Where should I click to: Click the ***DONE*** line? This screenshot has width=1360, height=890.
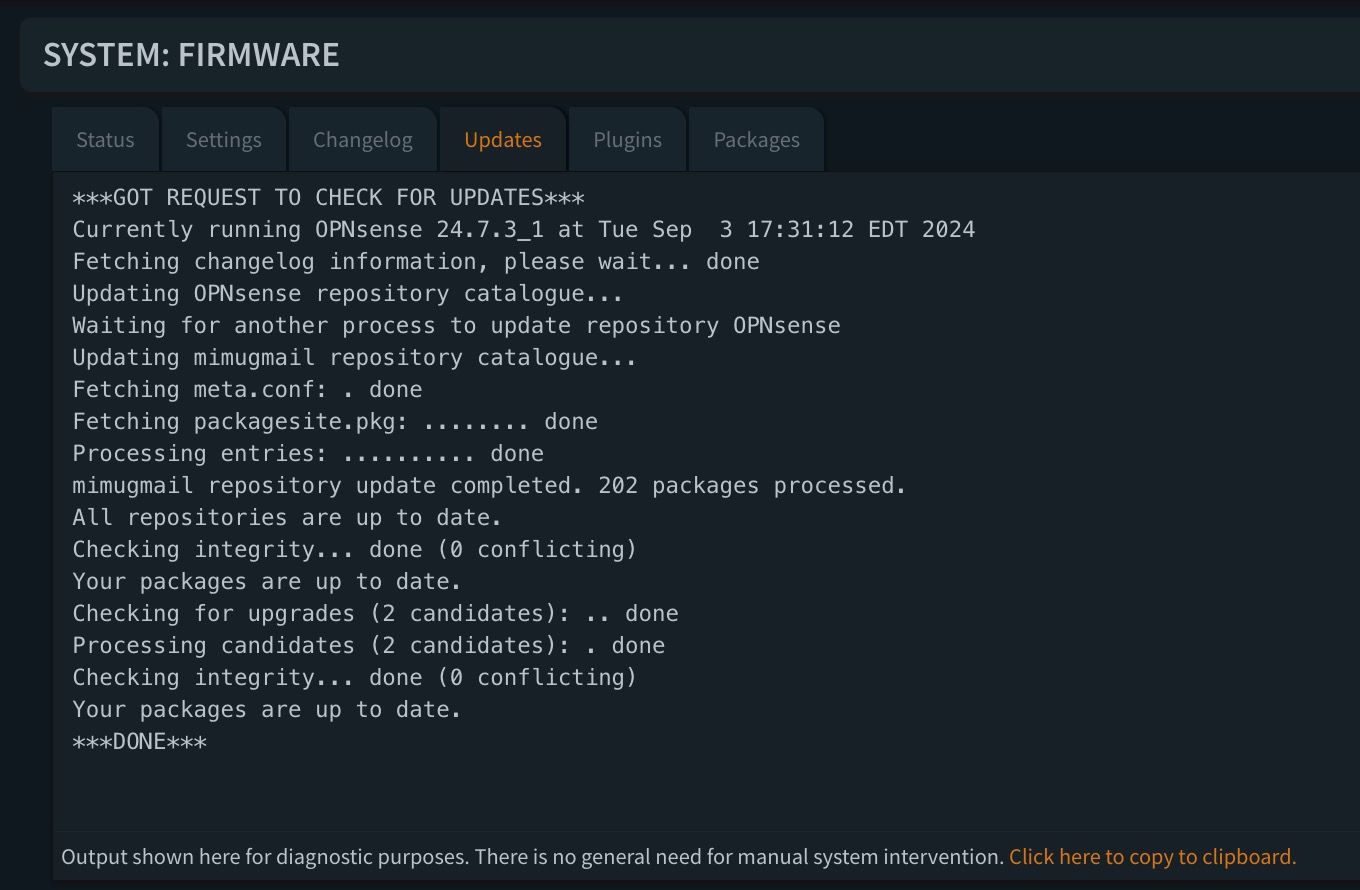tap(139, 742)
